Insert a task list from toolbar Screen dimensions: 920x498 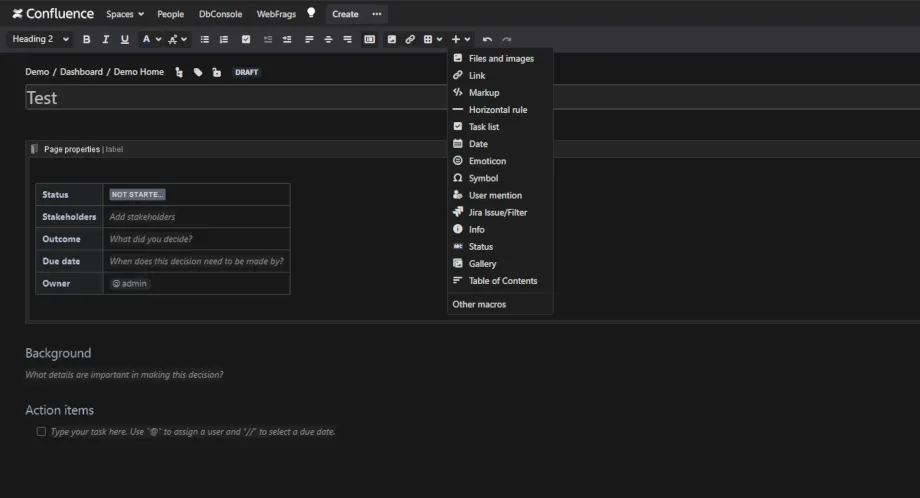coord(246,39)
